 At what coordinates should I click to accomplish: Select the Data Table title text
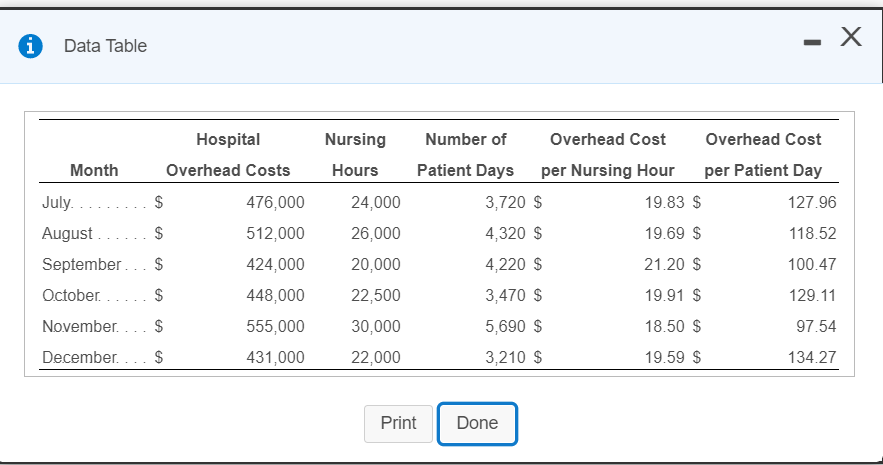(105, 46)
